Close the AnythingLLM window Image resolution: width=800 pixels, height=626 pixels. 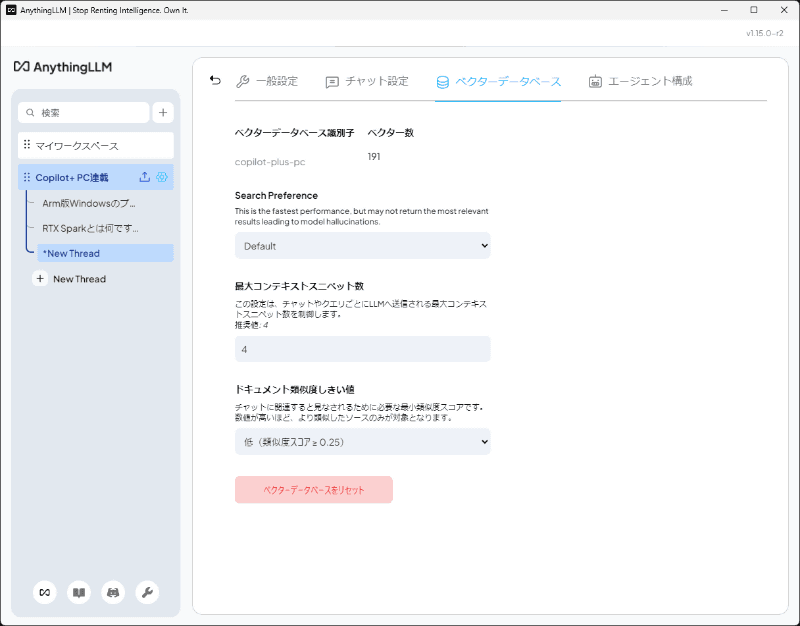tap(784, 10)
